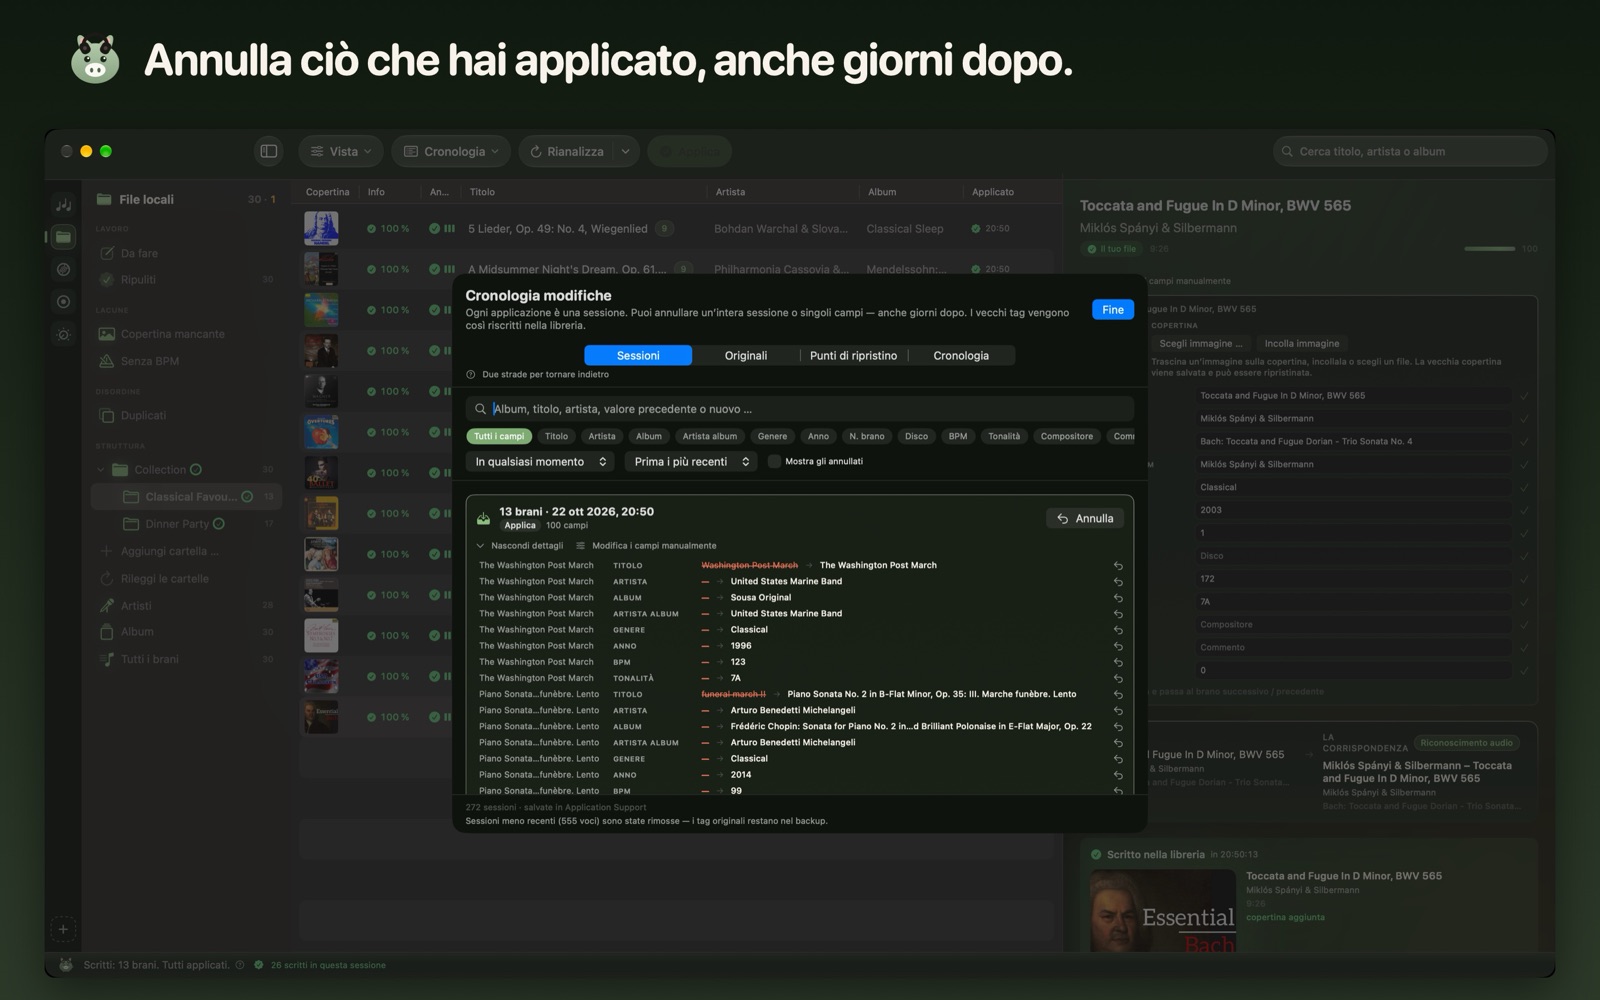The image size is (1600, 1000).
Task: Click the 'Cerca titolo, artista o album' search field
Action: (1410, 151)
